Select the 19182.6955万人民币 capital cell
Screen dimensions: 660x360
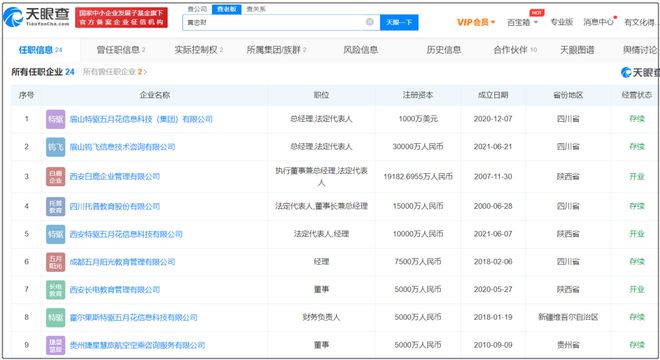(x=418, y=177)
